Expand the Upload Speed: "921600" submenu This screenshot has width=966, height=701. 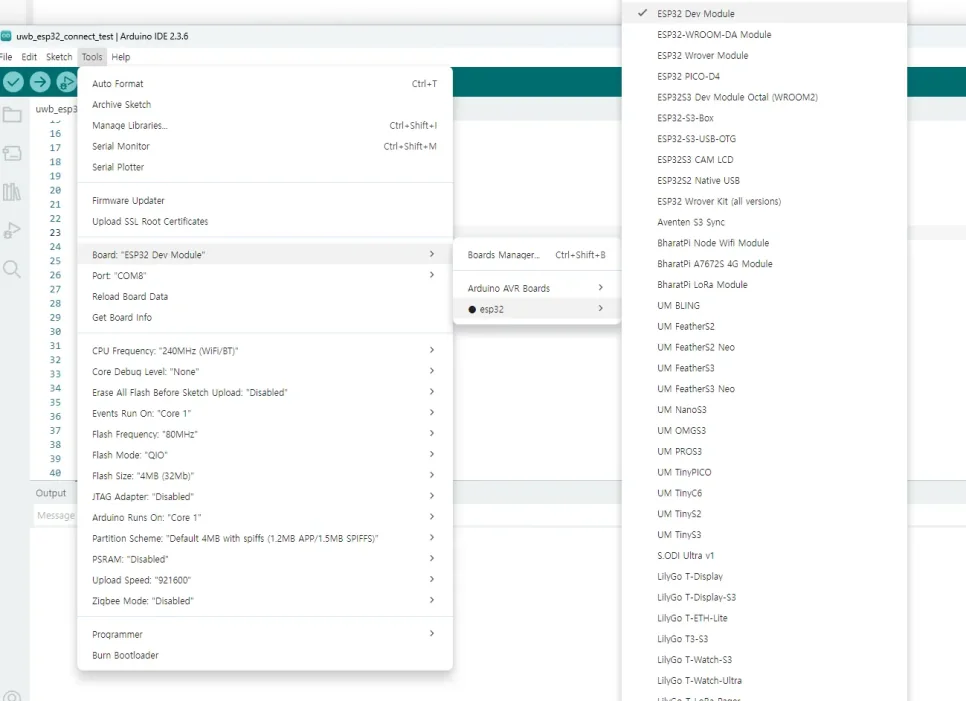(265, 580)
